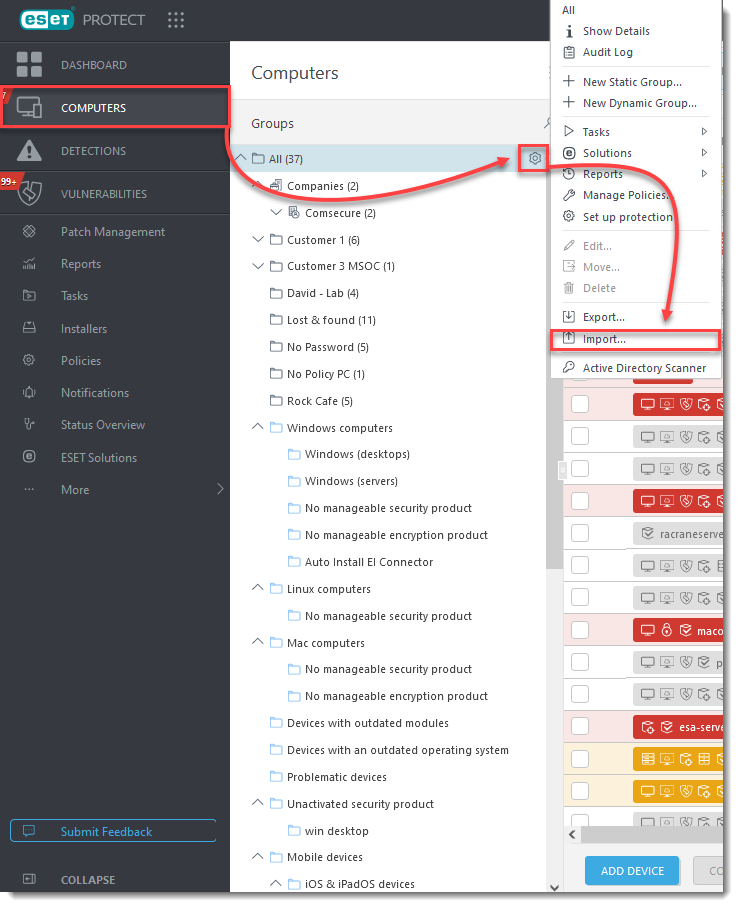Click the Status Overview stethoscope icon

[x=29, y=425]
